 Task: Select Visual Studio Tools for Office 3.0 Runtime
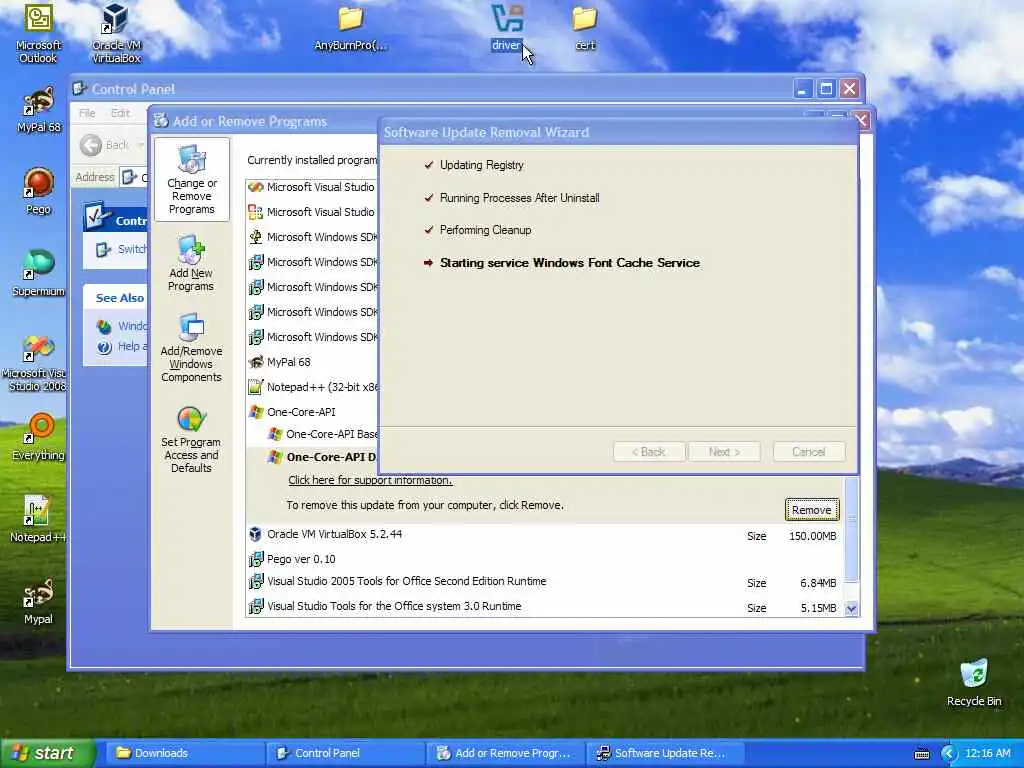(545, 607)
